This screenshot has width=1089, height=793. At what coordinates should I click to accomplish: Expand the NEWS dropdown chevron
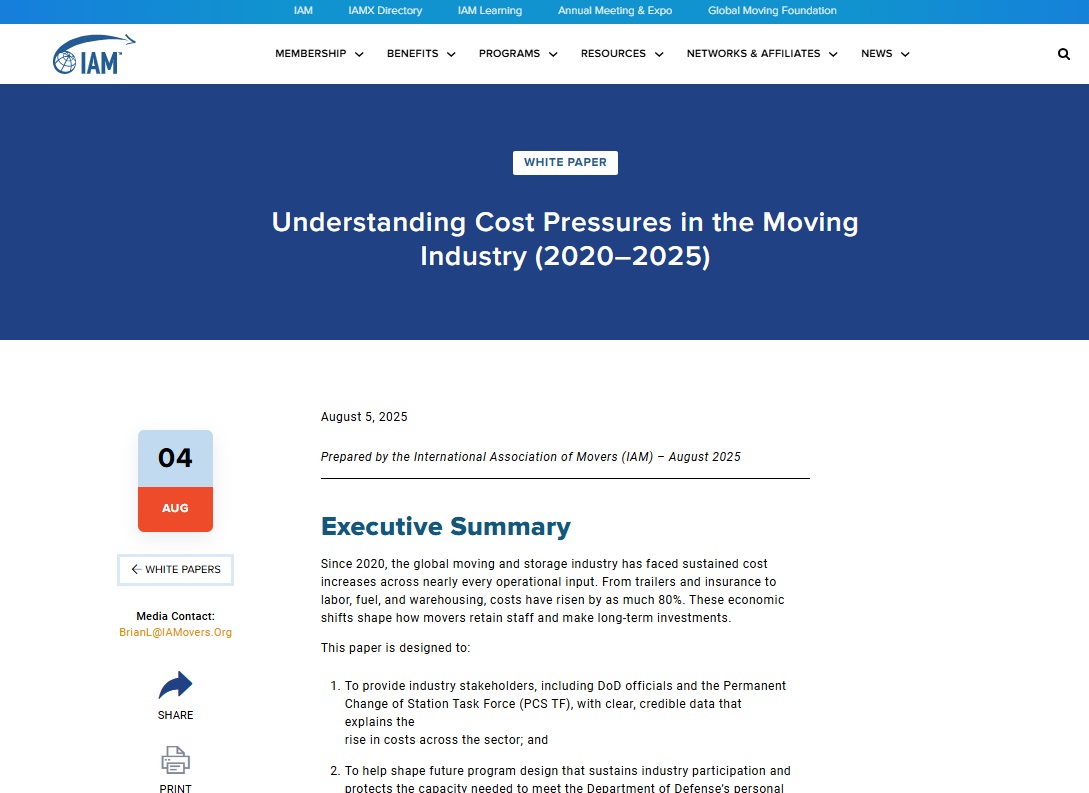pos(904,54)
